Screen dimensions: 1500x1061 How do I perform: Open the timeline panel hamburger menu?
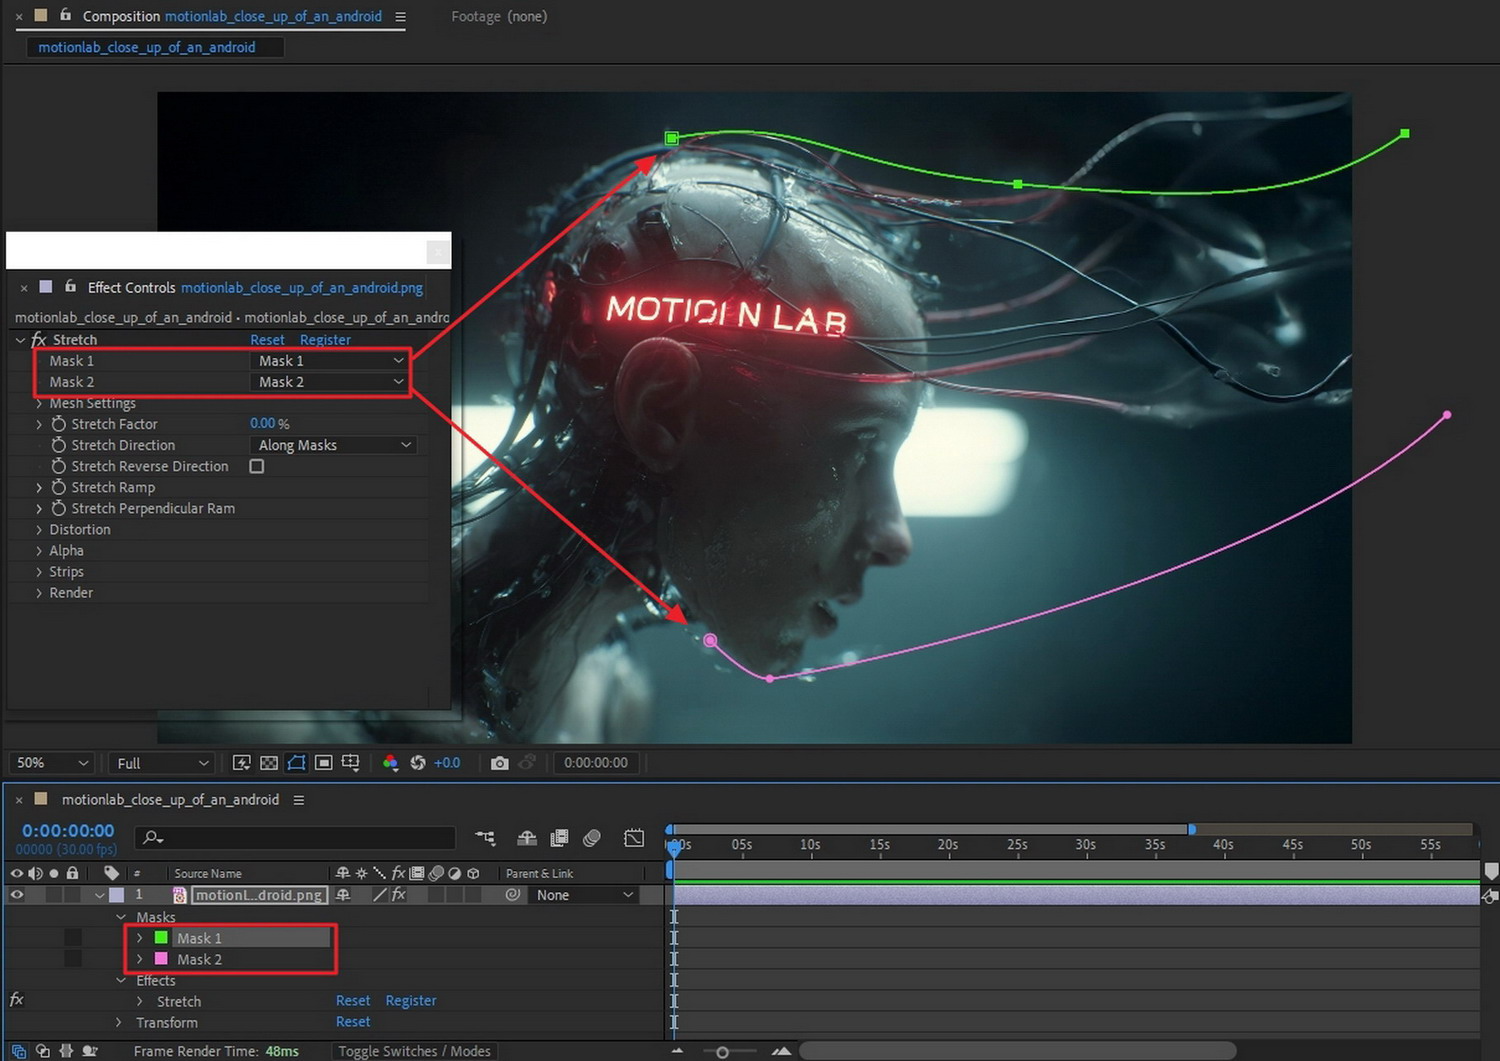(x=298, y=800)
